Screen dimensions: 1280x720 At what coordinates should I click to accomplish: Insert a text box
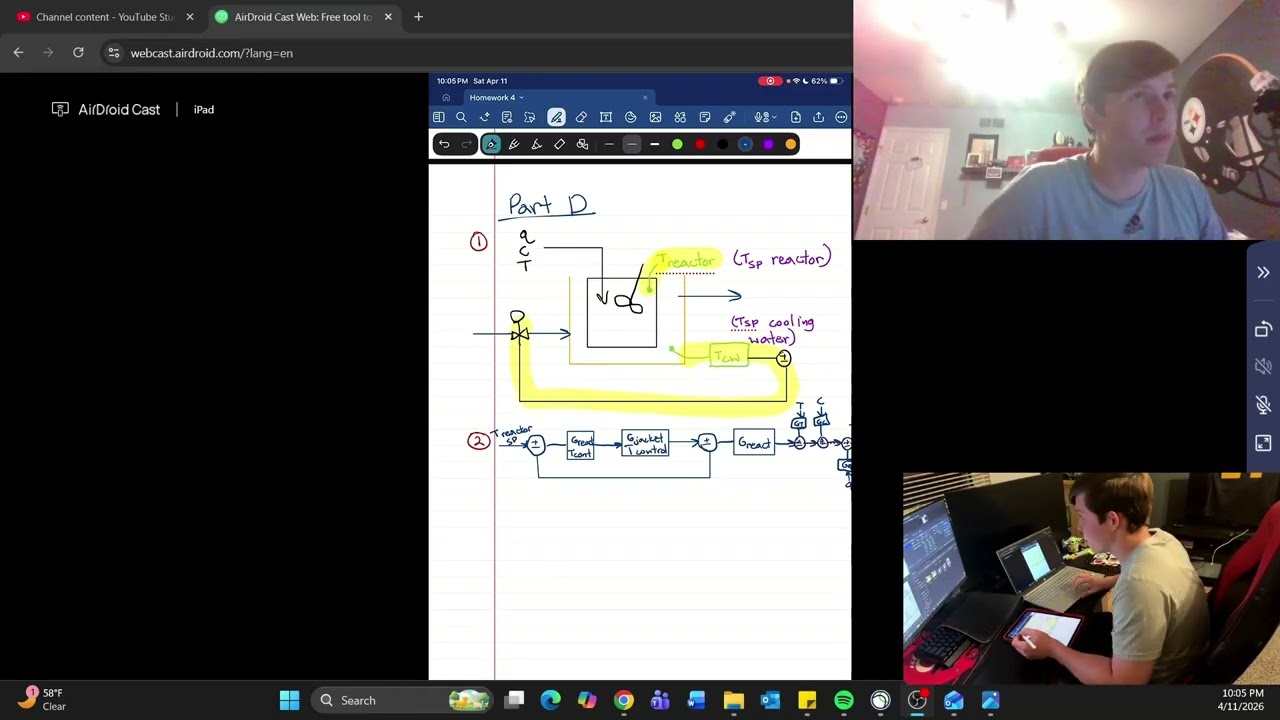click(x=606, y=117)
